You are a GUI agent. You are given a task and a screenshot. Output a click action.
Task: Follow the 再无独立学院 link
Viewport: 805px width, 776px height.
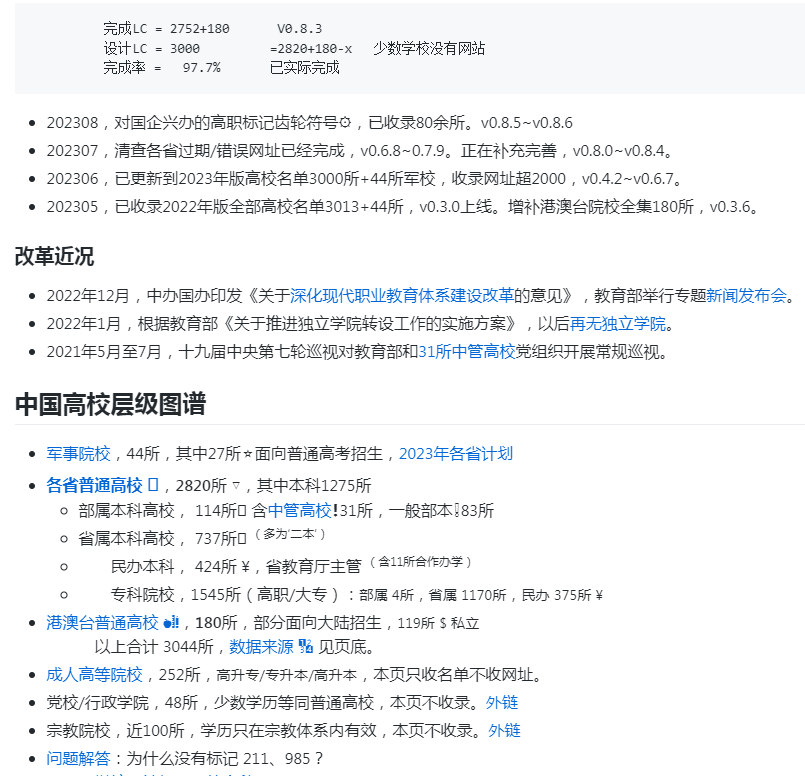click(617, 323)
